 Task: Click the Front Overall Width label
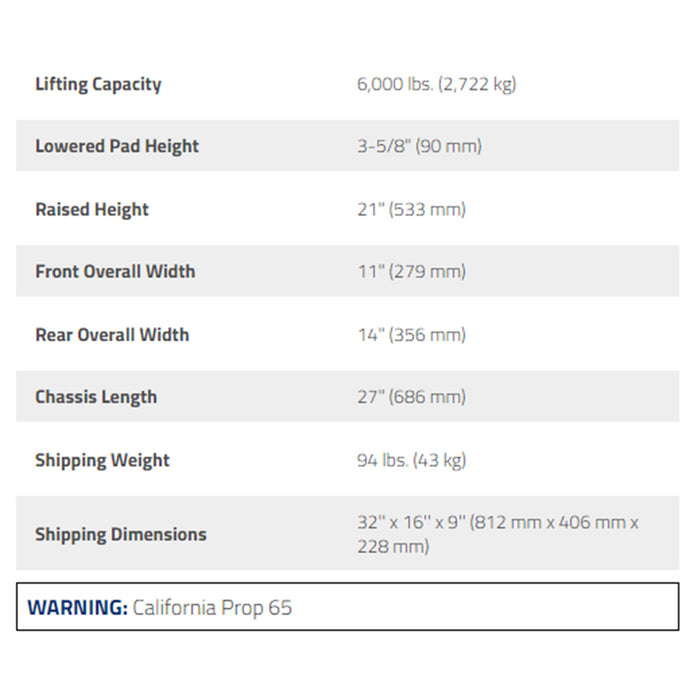click(x=115, y=272)
